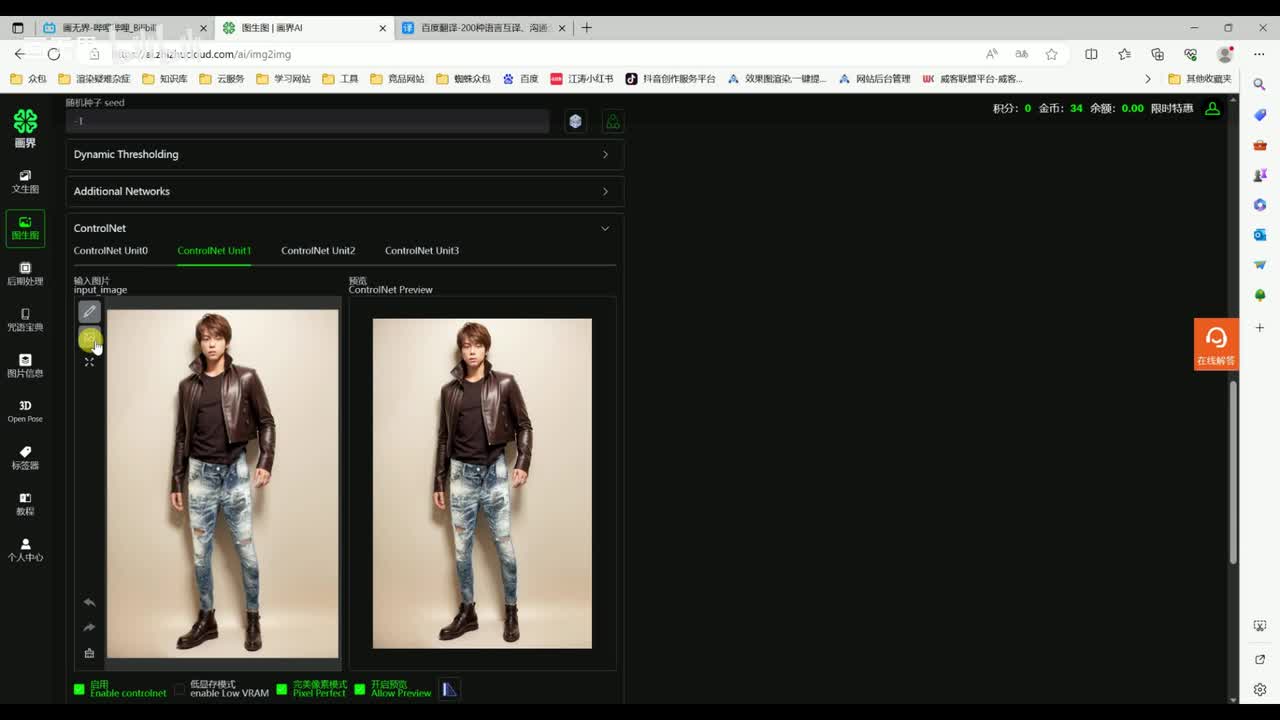Image resolution: width=1280 pixels, height=720 pixels.
Task: Enable the Low VRAM checkbox
Action: point(180,689)
